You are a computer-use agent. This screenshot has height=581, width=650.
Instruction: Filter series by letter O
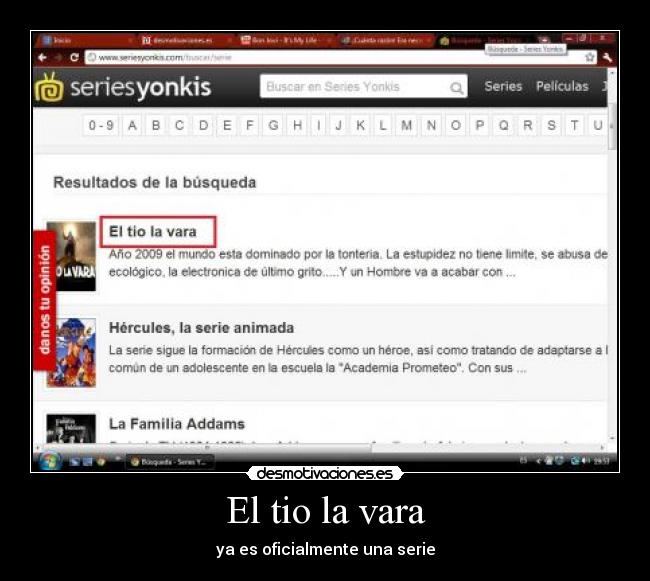(456, 125)
